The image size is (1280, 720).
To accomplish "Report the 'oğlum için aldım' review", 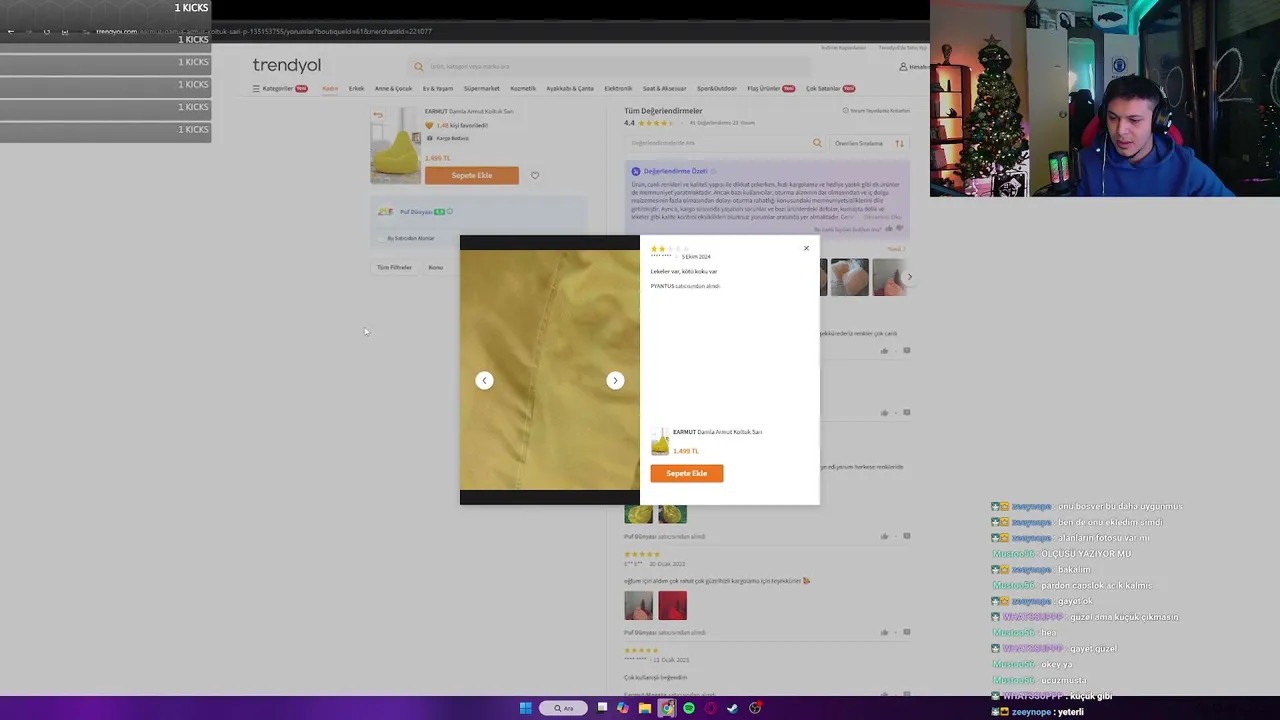I will tap(907, 633).
